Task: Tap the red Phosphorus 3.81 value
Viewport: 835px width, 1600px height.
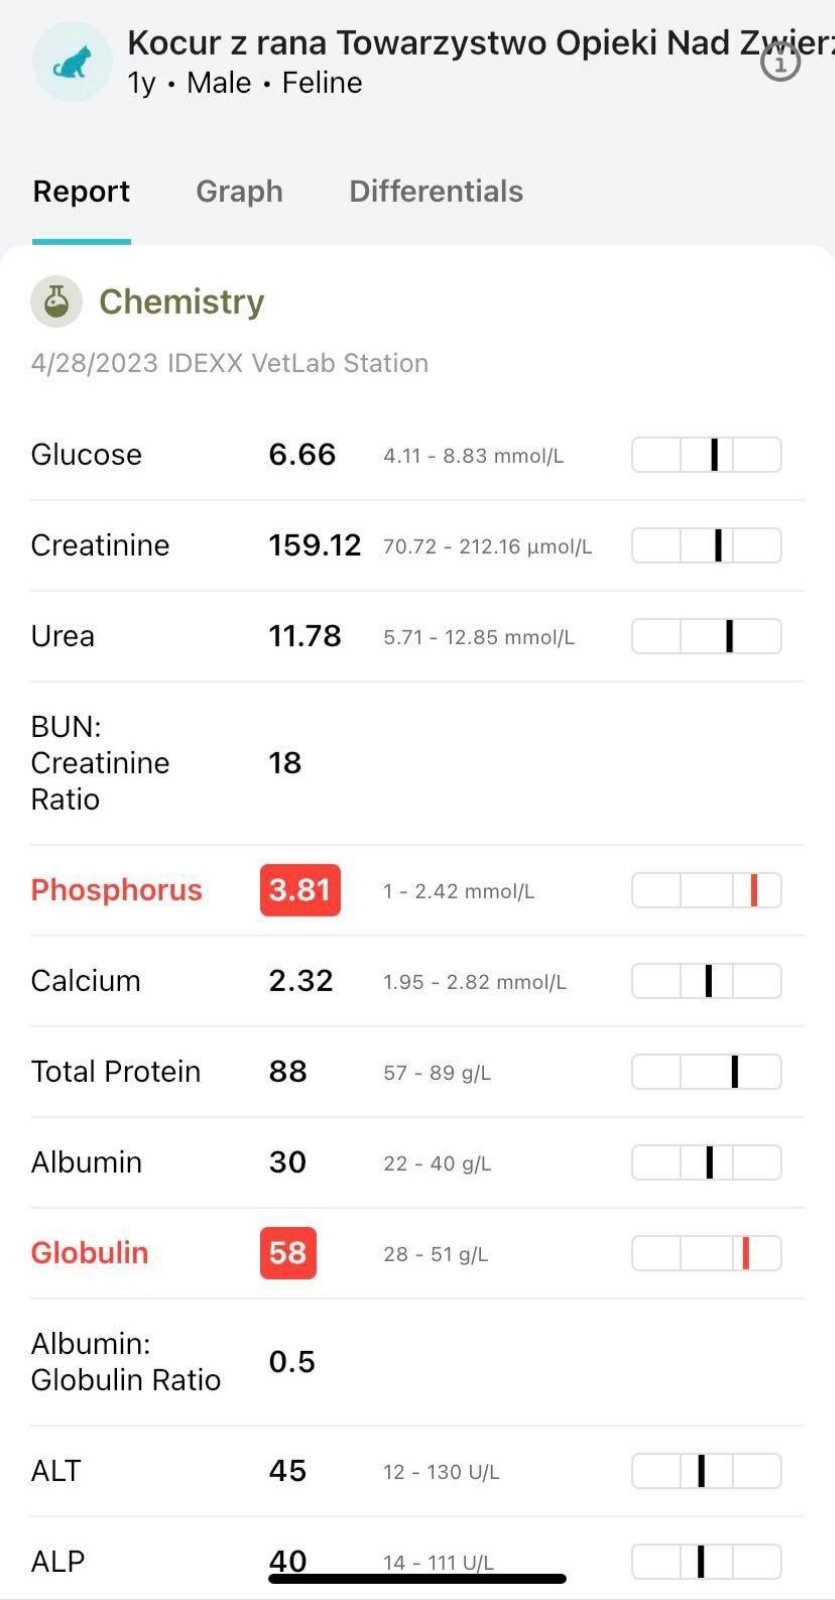Action: [x=300, y=890]
